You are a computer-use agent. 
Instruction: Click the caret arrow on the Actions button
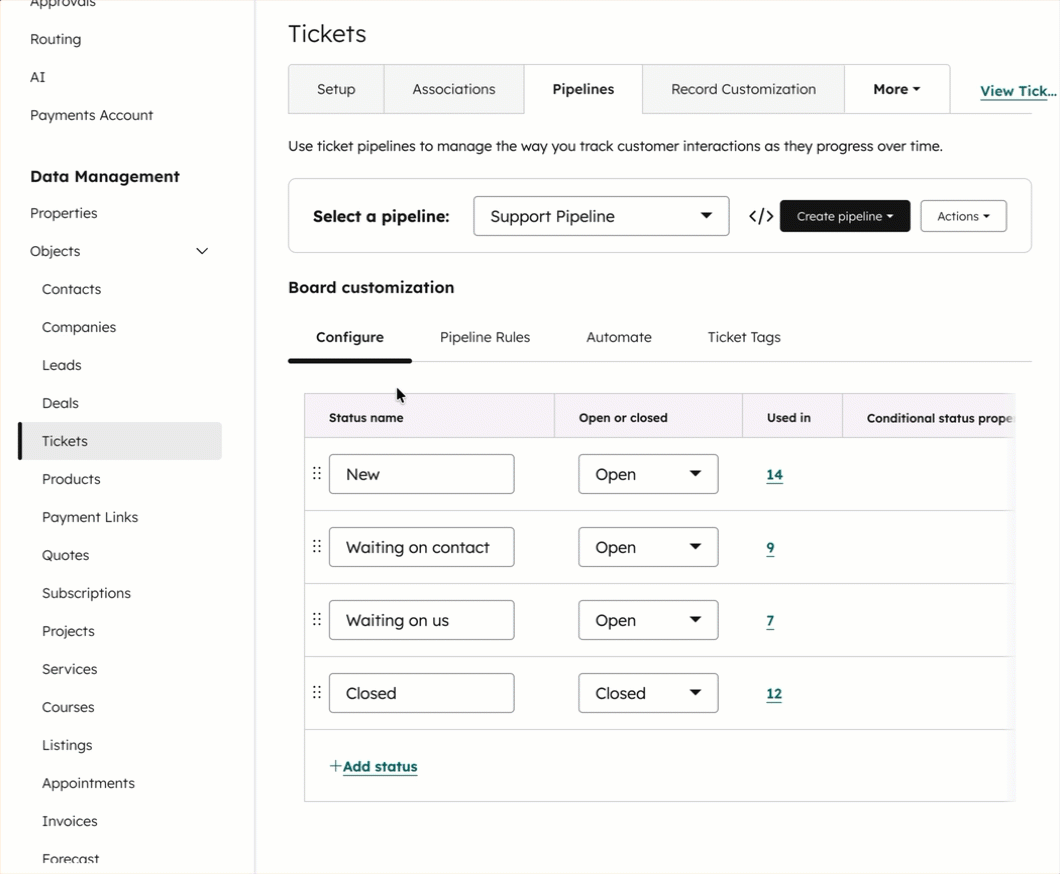pos(986,215)
